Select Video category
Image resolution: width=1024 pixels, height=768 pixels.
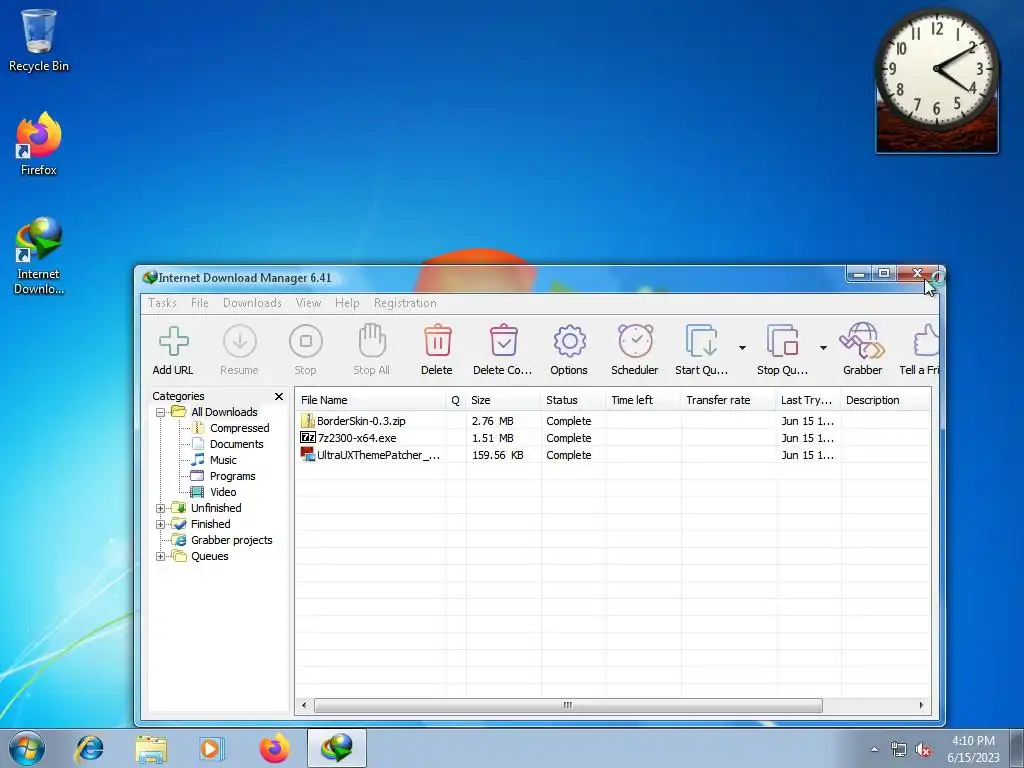[x=223, y=492]
